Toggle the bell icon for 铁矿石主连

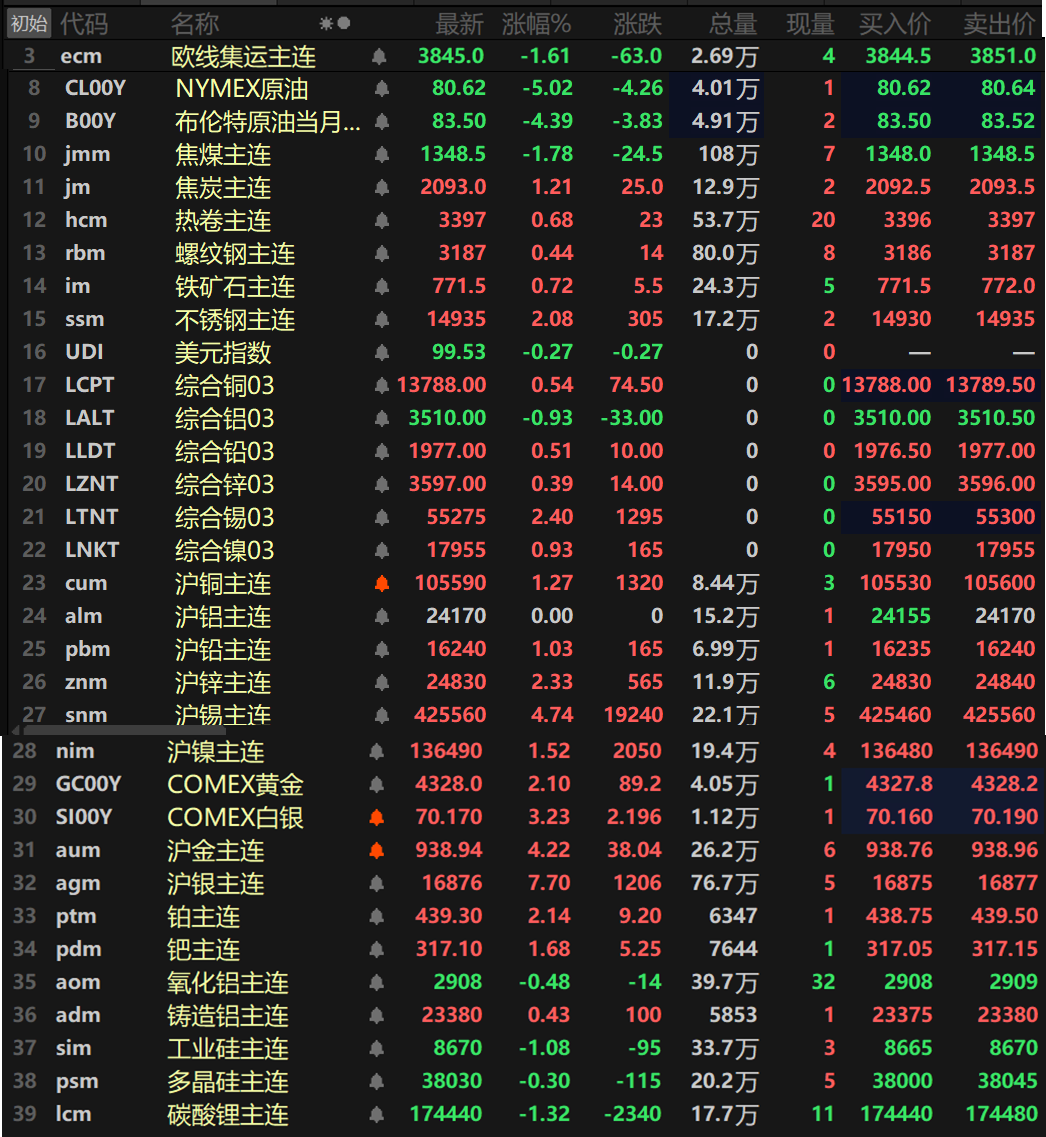coord(382,286)
